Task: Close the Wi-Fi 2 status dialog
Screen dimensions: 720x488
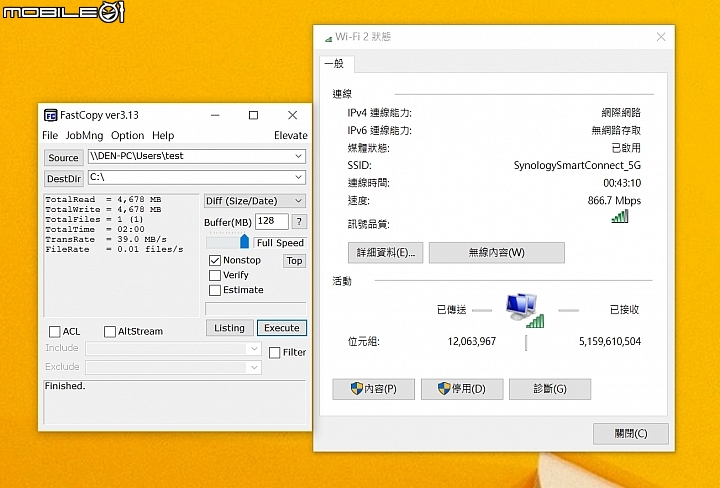Action: pos(661,37)
